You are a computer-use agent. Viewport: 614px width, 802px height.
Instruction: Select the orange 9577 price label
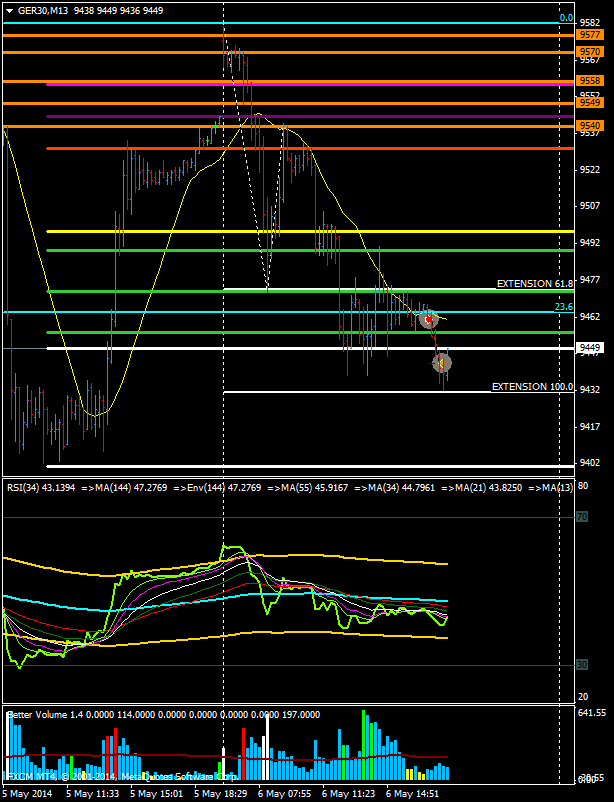pyautogui.click(x=589, y=35)
